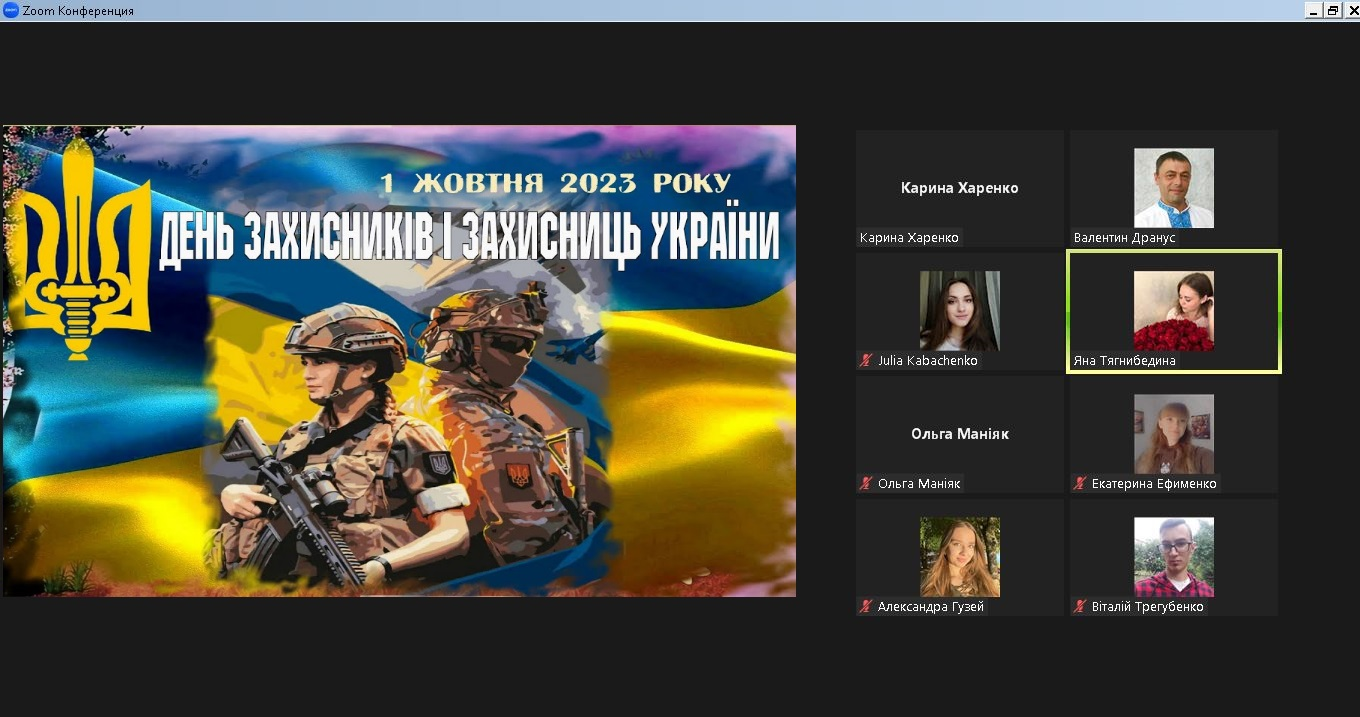Viewport: 1360px width, 717px height.
Task: Select Карина Харенко participant tile
Action: coord(960,188)
